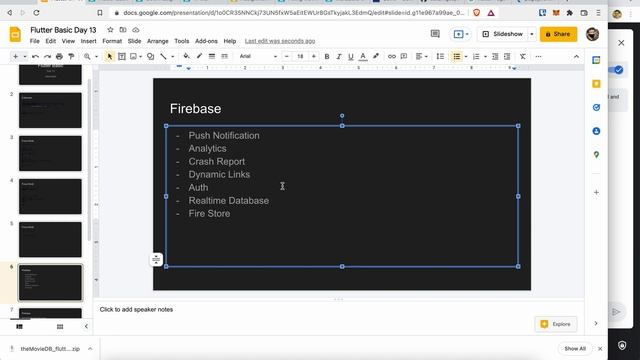Open the shape tool

point(151,56)
